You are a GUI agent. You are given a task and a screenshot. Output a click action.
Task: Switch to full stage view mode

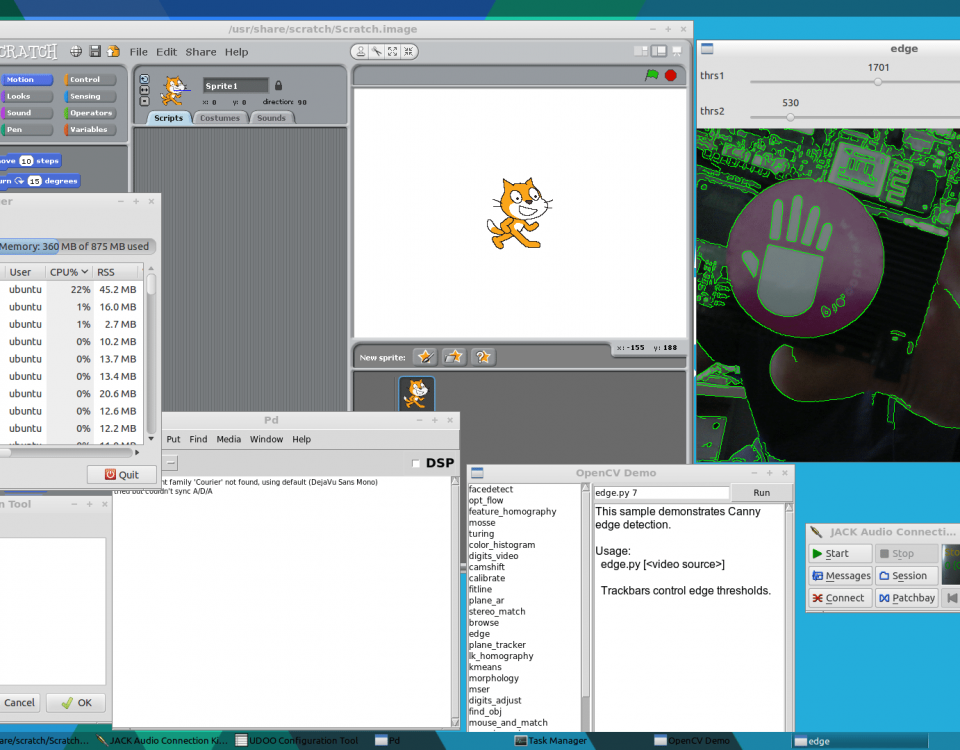pyautogui.click(x=659, y=51)
